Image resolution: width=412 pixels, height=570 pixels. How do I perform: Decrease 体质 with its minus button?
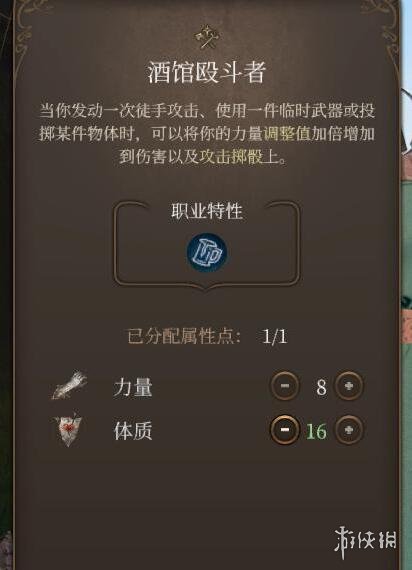click(x=285, y=430)
